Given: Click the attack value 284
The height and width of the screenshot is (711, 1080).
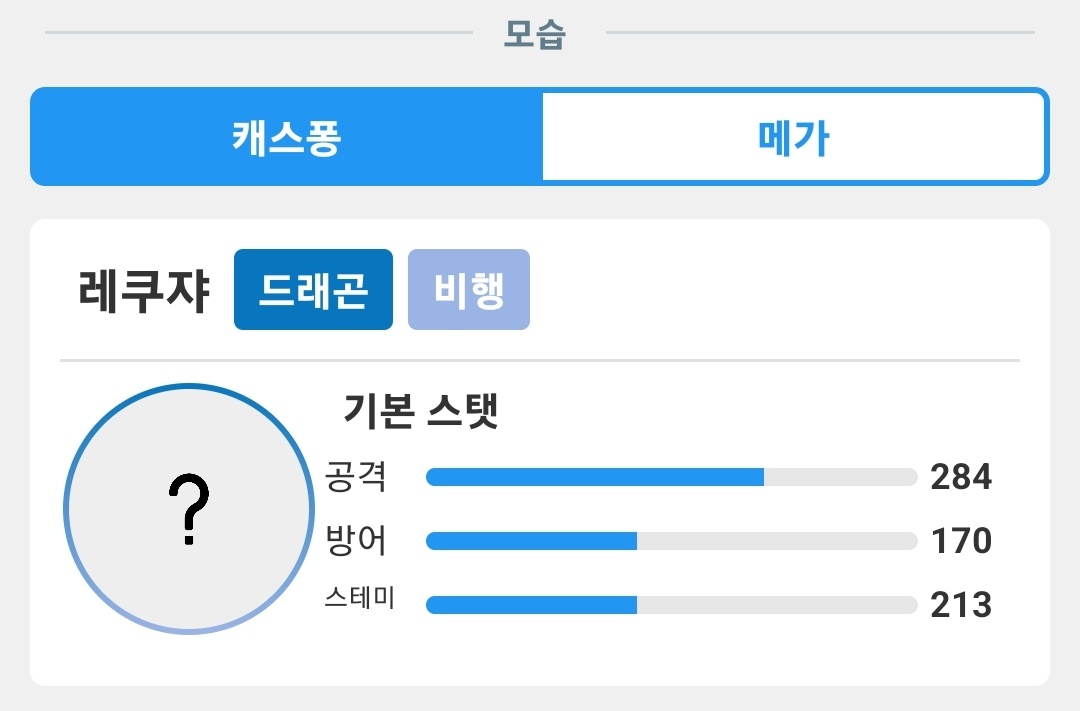Looking at the screenshot, I should [x=960, y=477].
